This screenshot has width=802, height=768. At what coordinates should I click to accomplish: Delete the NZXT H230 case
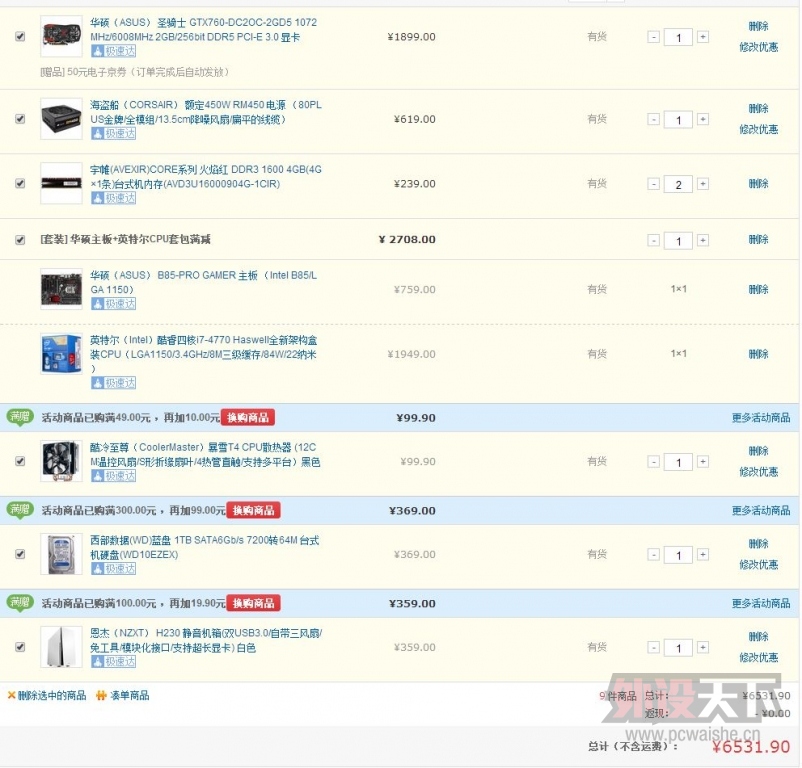coord(758,637)
